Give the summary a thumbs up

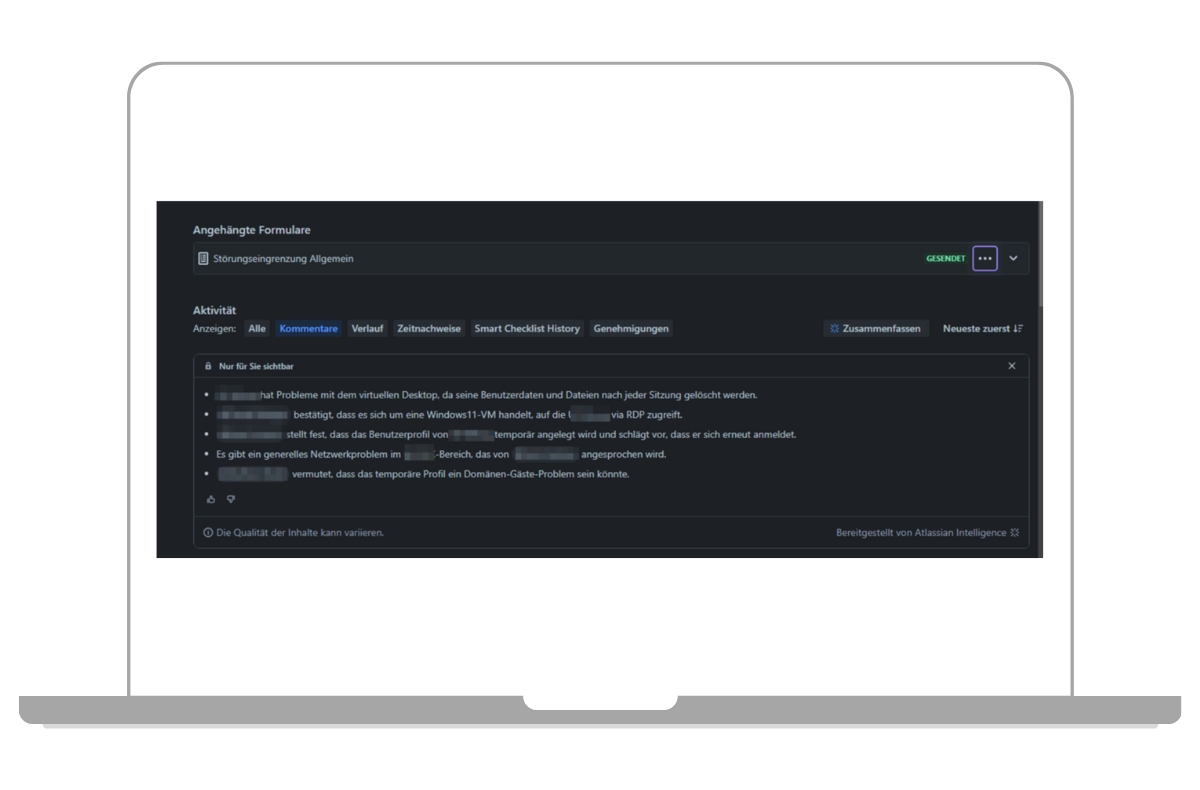[x=211, y=498]
